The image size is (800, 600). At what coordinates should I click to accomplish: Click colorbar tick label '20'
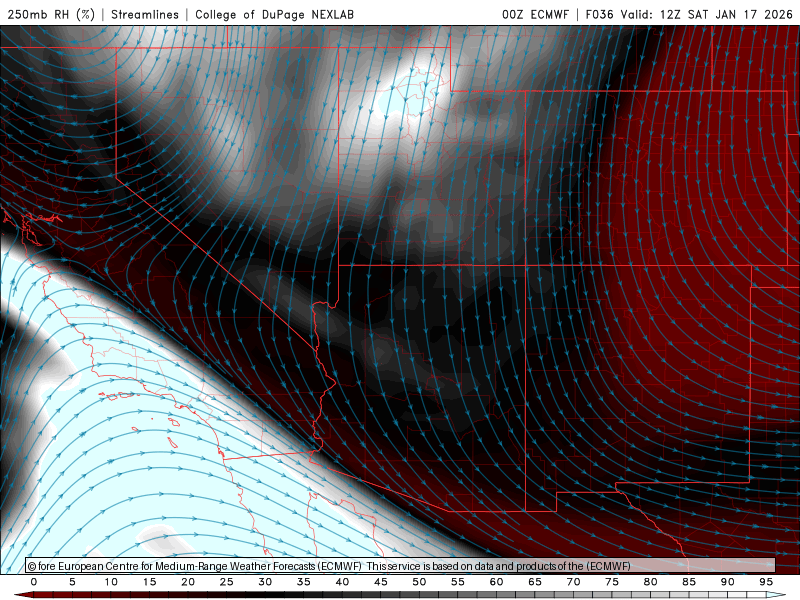point(188,582)
